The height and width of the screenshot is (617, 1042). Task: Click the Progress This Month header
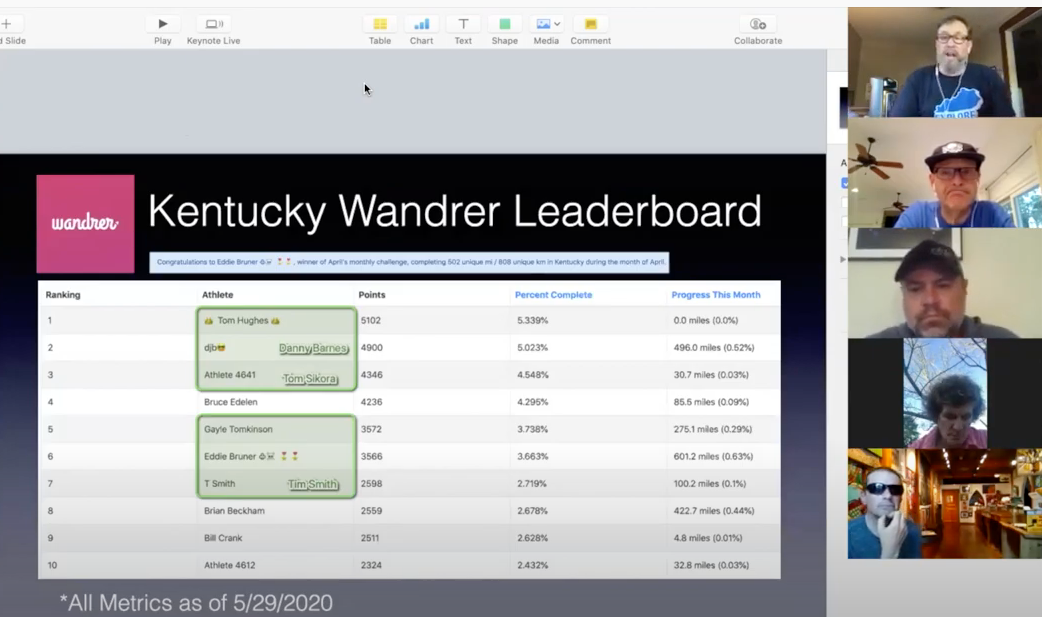716,295
